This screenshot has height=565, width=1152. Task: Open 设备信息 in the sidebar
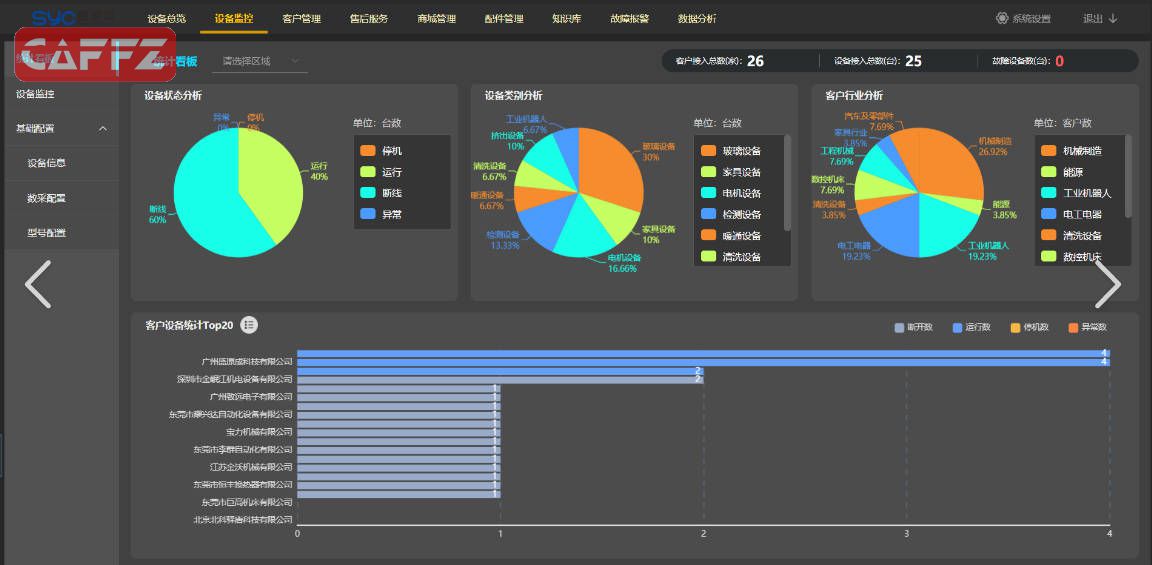(x=47, y=163)
